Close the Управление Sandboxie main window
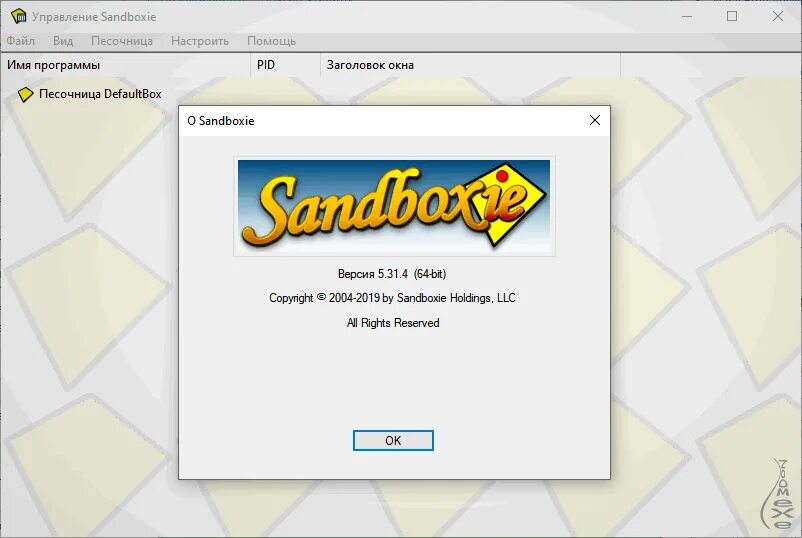802x538 pixels. coord(777,16)
